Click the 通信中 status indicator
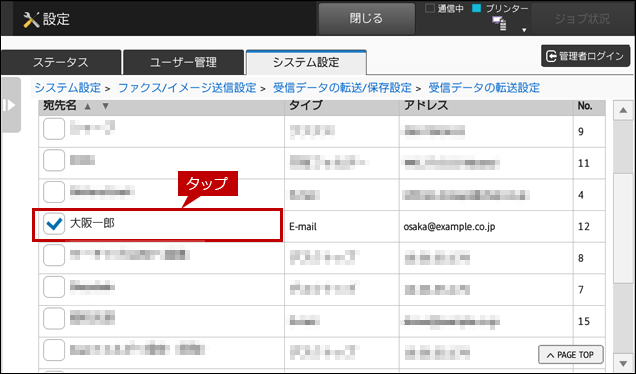 tap(444, 9)
